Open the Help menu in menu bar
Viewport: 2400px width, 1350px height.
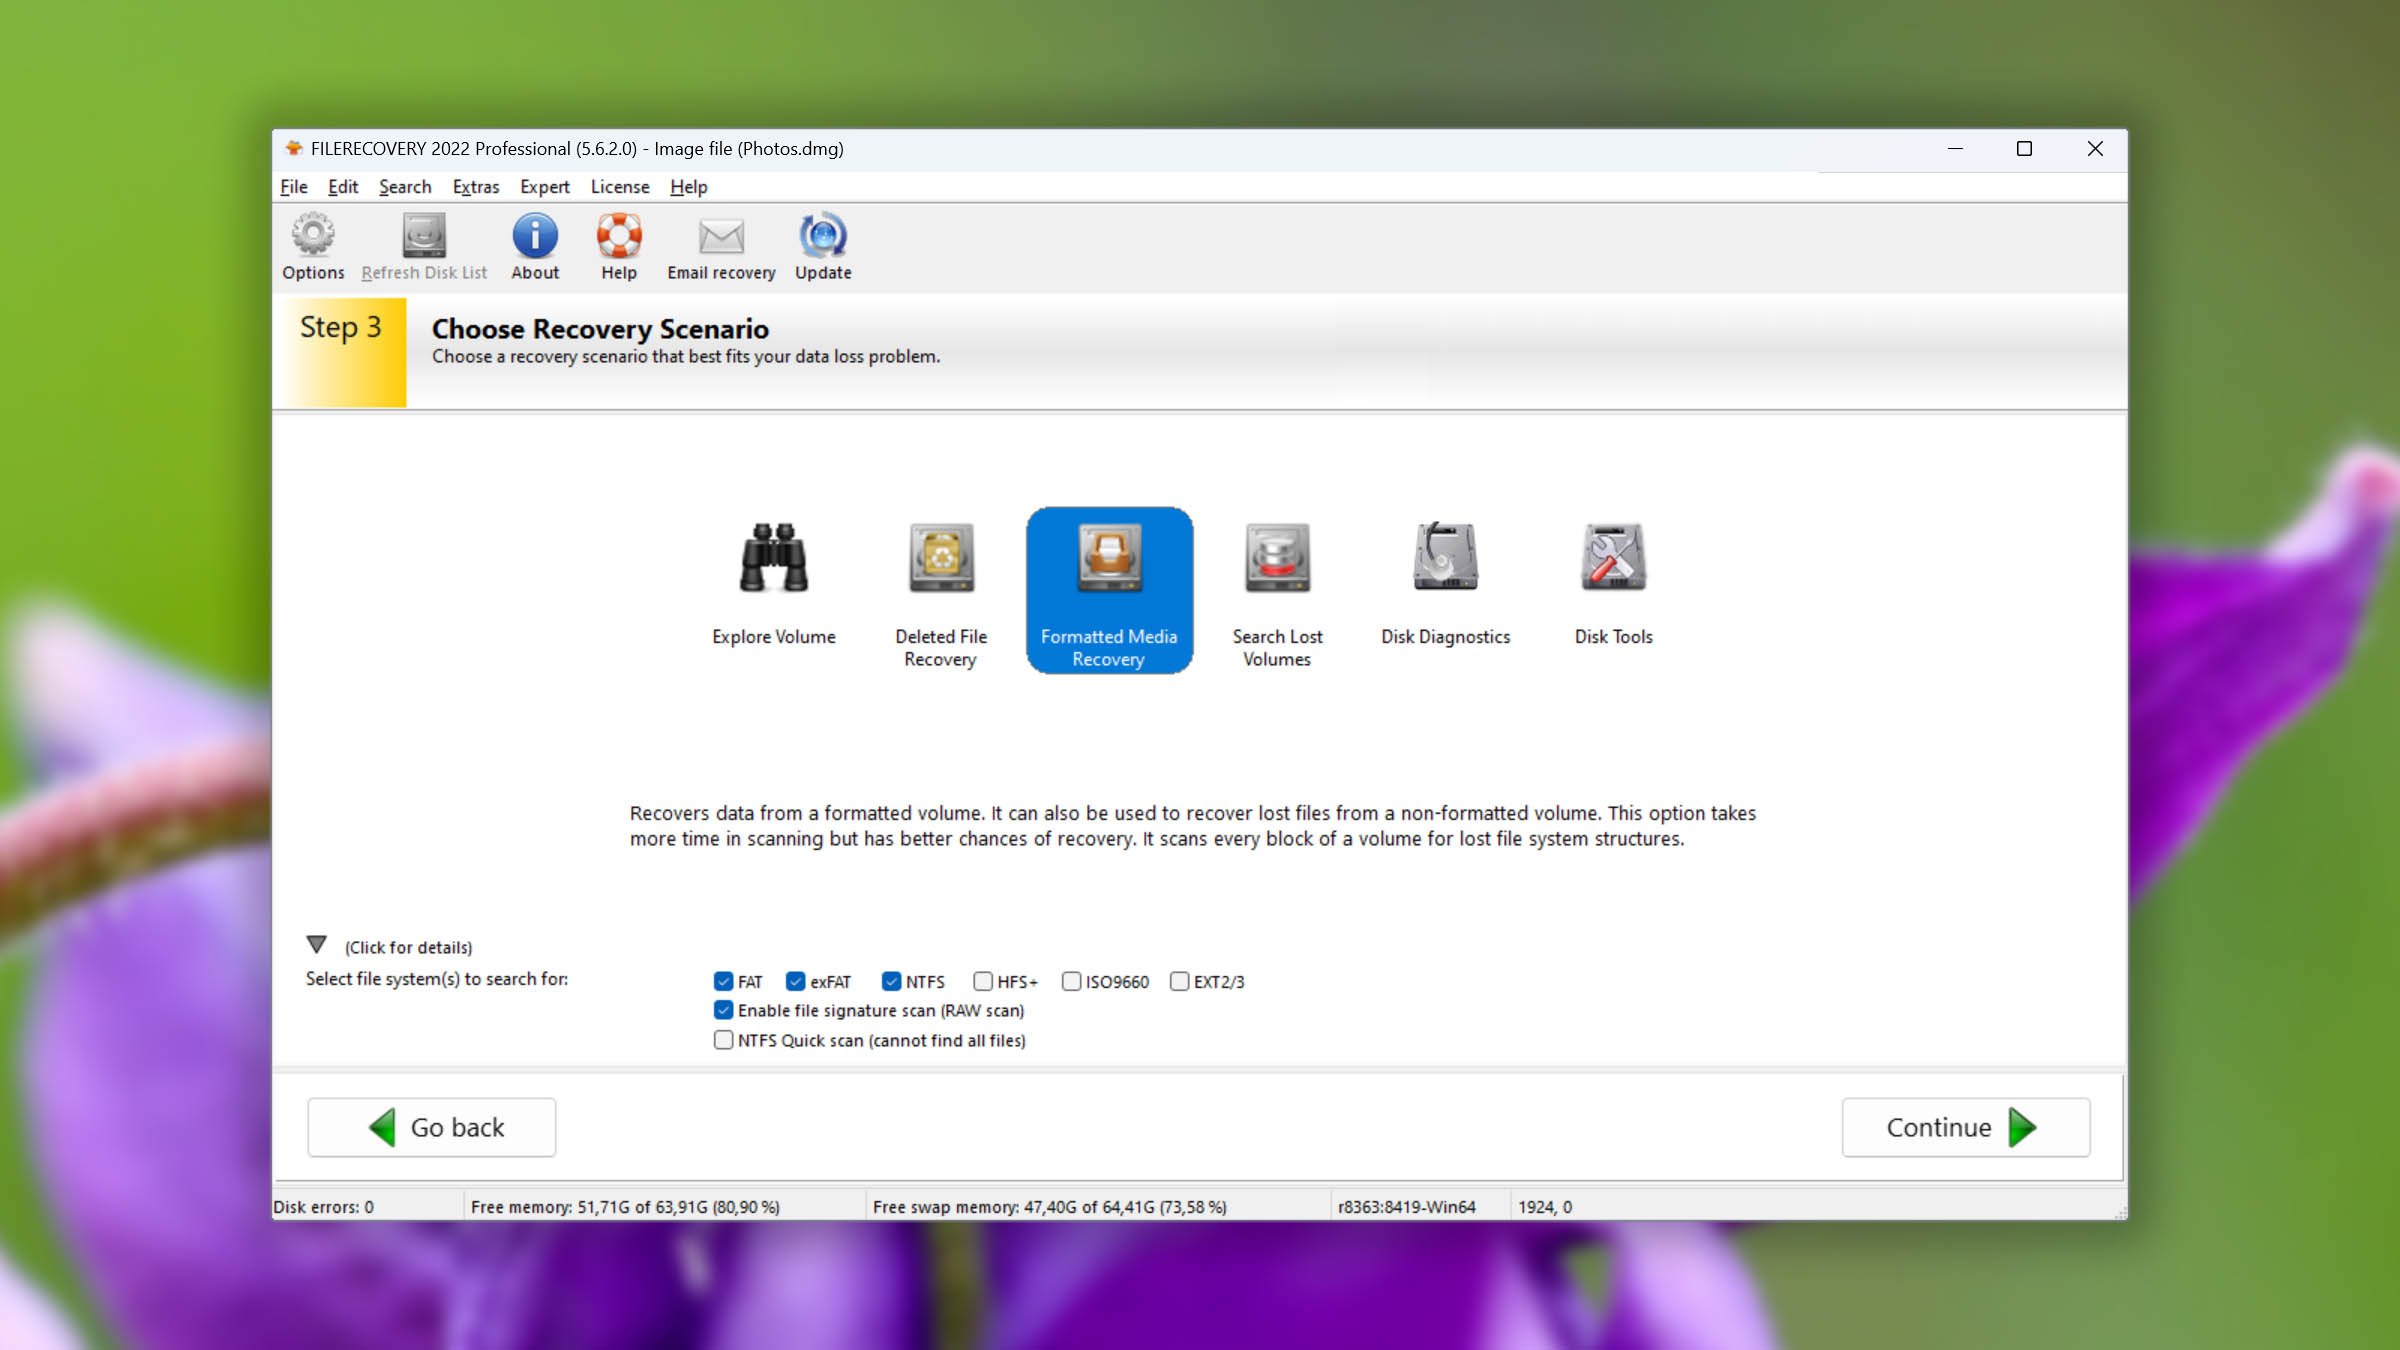pos(689,187)
